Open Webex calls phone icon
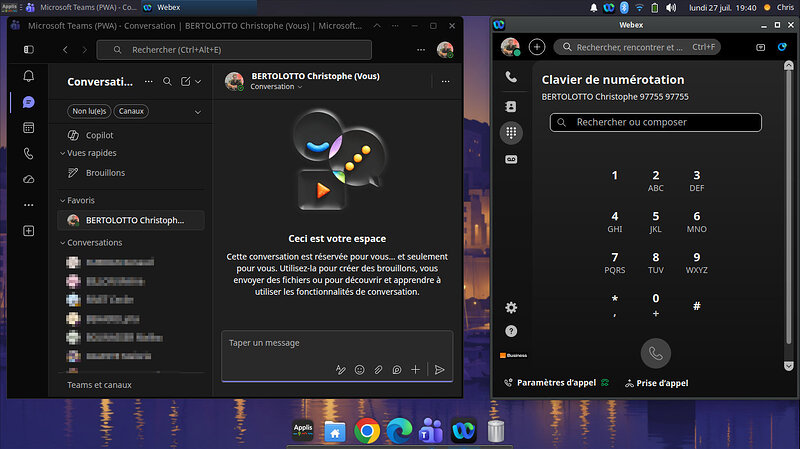The height and width of the screenshot is (449, 800). (511, 77)
